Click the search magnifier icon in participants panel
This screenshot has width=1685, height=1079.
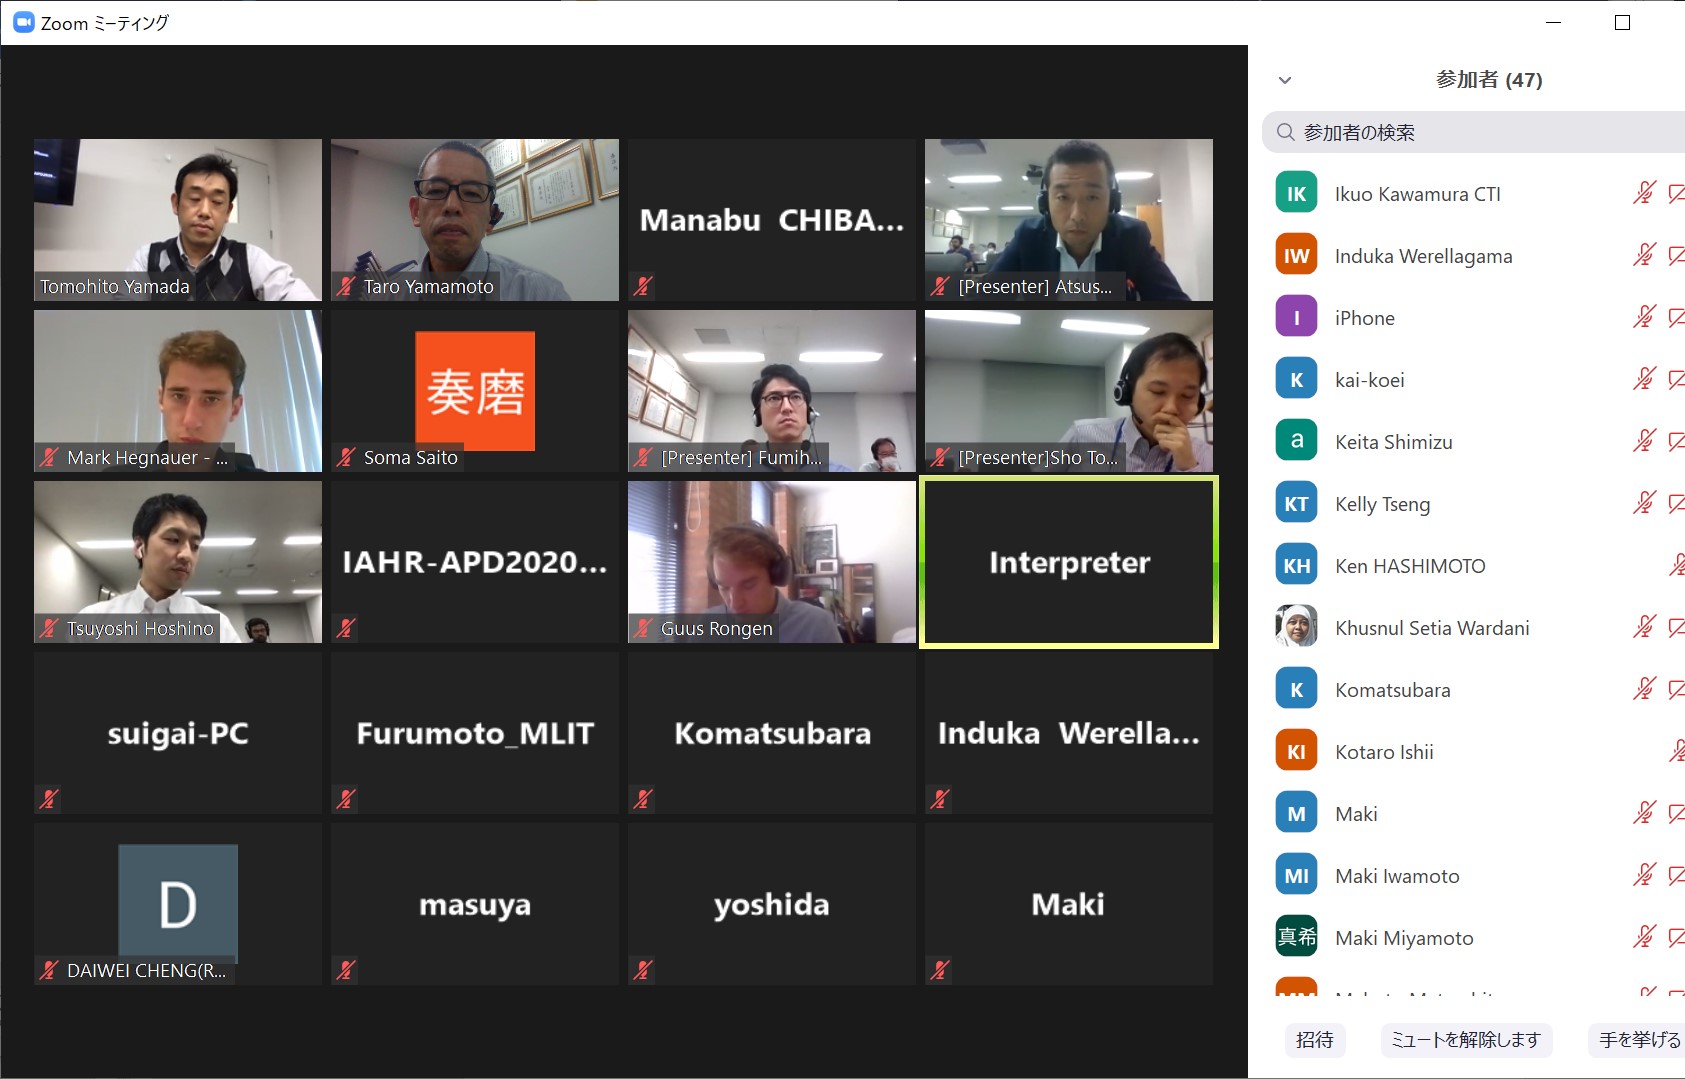pyautogui.click(x=1286, y=132)
